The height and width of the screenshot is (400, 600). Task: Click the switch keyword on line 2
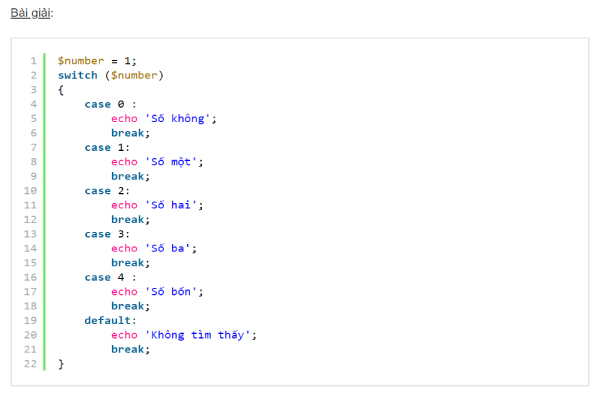(x=78, y=75)
